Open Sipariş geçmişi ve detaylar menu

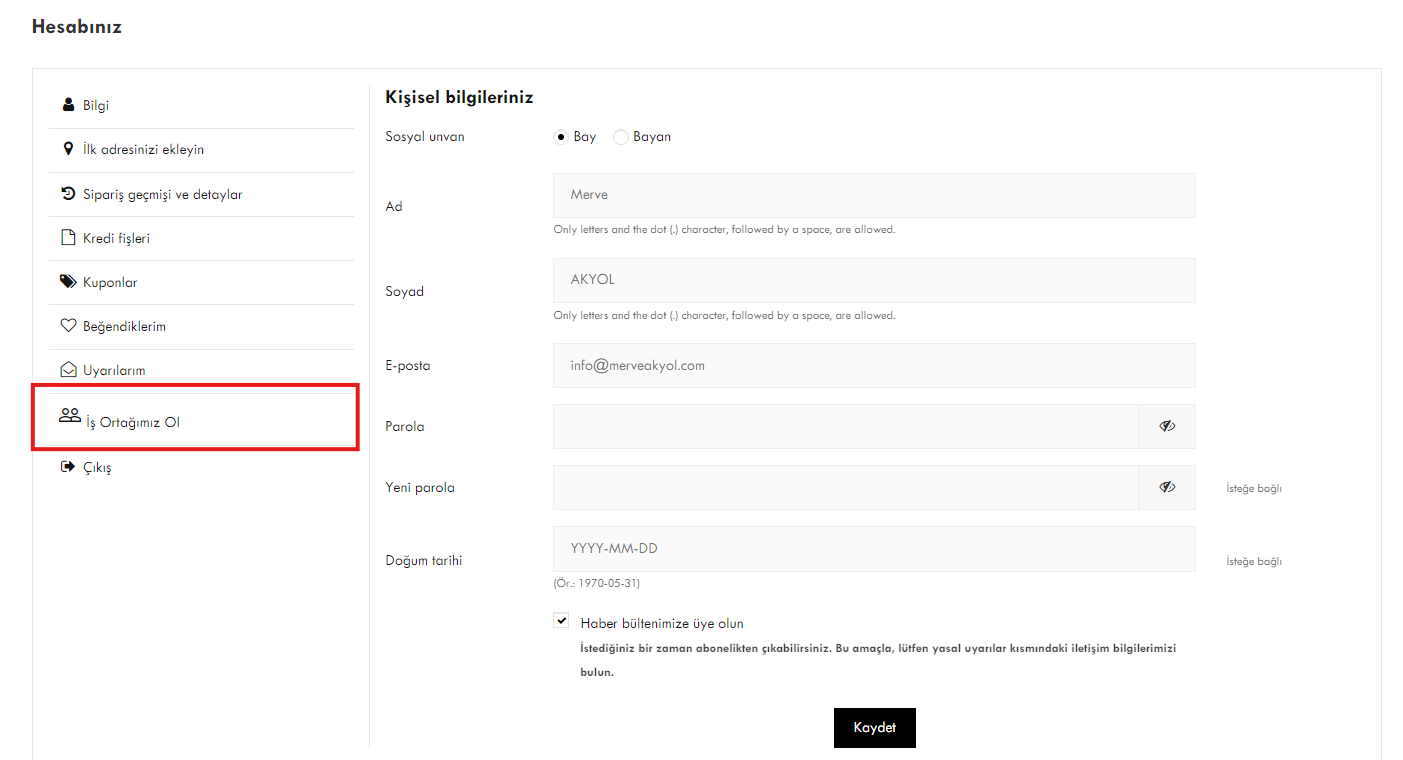tap(162, 194)
